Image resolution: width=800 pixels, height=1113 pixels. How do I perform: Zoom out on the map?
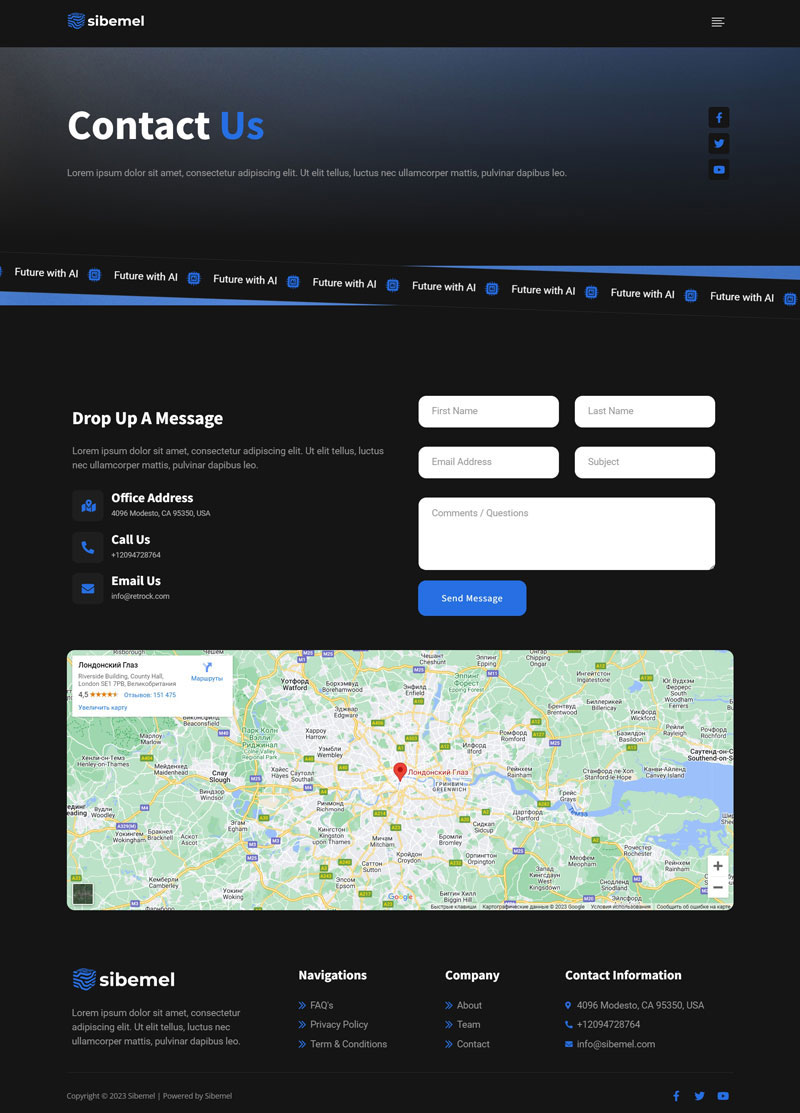pyautogui.click(x=718, y=887)
